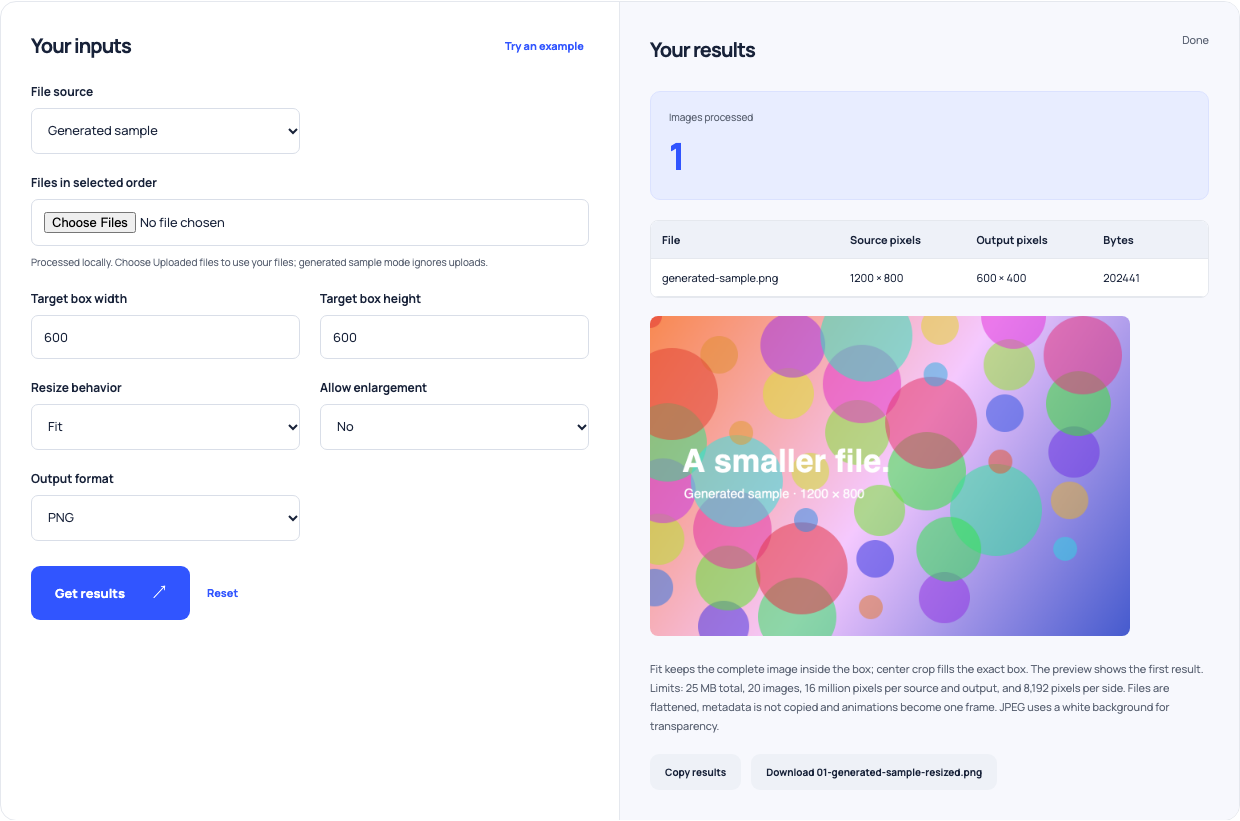Click the 202441 bytes value
This screenshot has width=1240, height=821.
1121,278
